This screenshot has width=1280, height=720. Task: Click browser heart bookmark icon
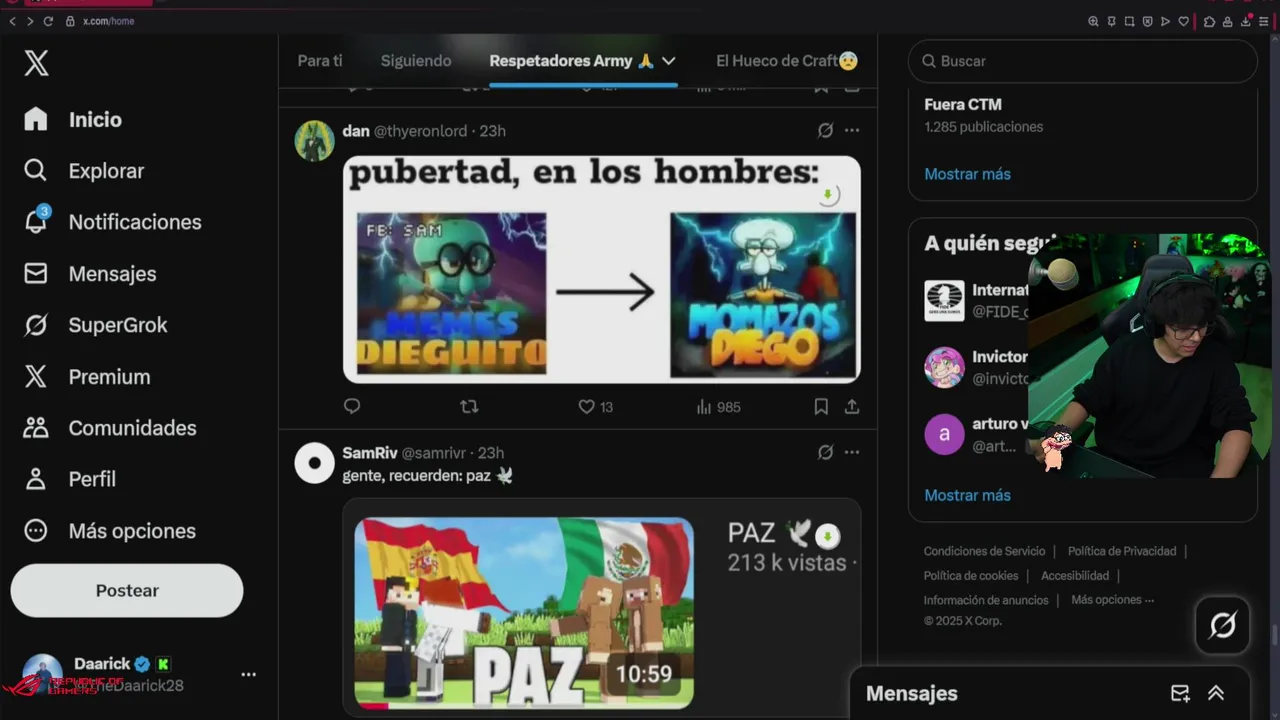[x=1183, y=21]
